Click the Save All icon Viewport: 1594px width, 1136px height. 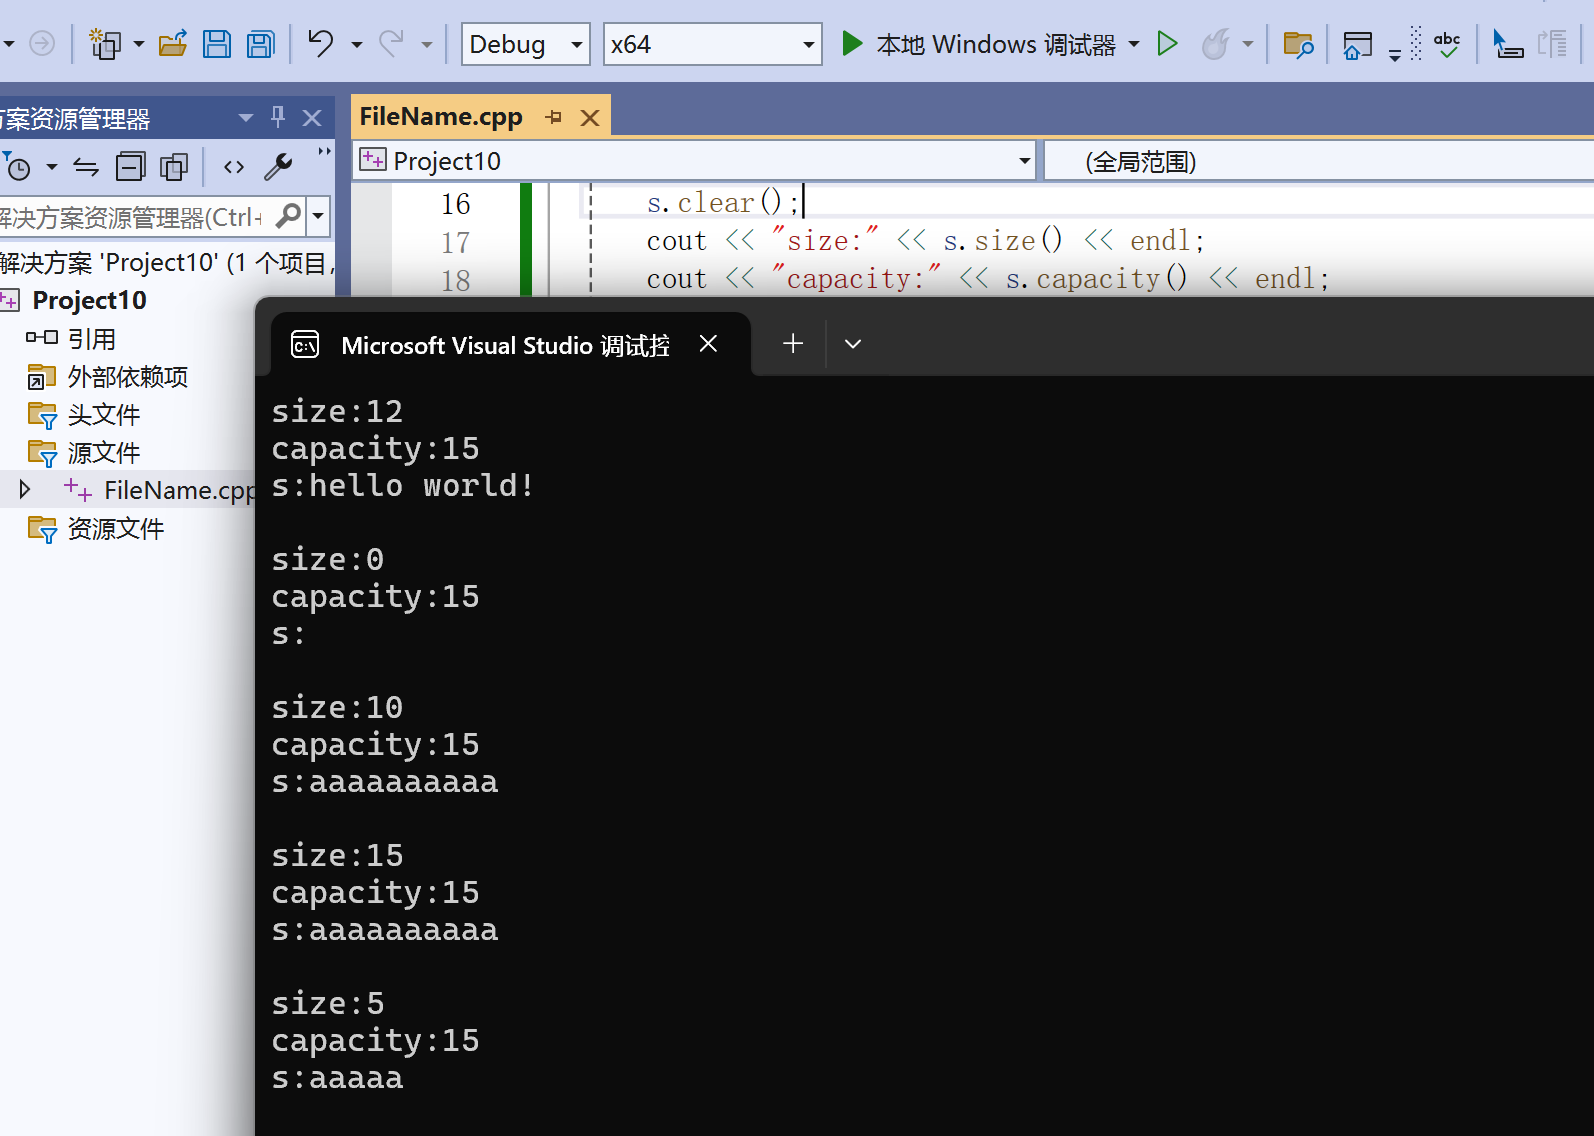[261, 44]
